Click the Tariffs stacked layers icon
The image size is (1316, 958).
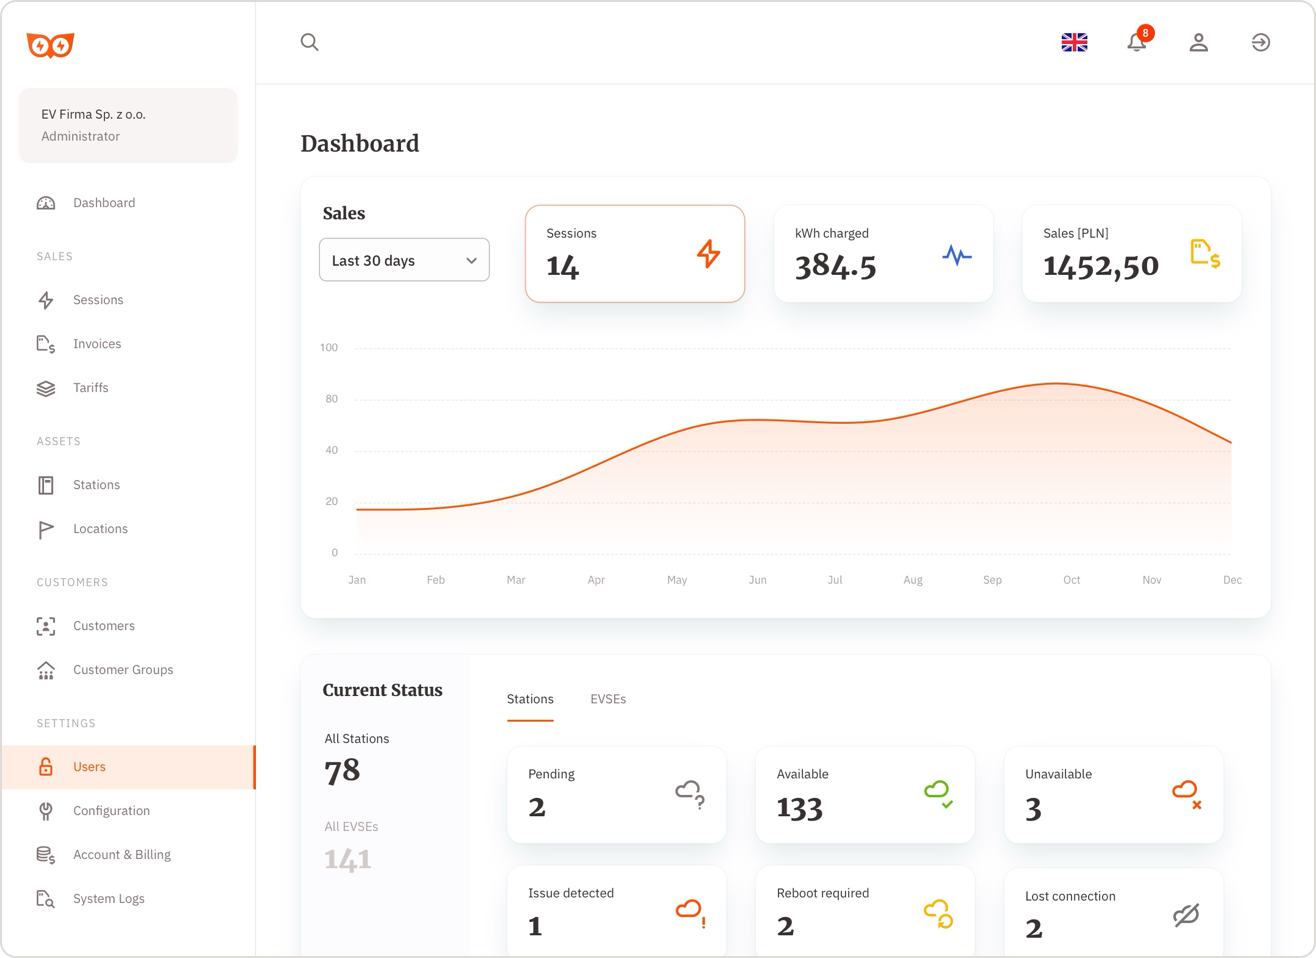point(46,388)
